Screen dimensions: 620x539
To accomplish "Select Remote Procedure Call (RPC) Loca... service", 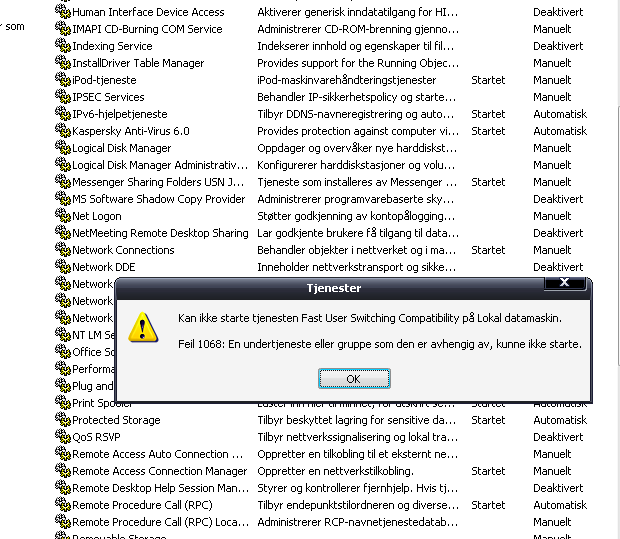I will [x=161, y=522].
